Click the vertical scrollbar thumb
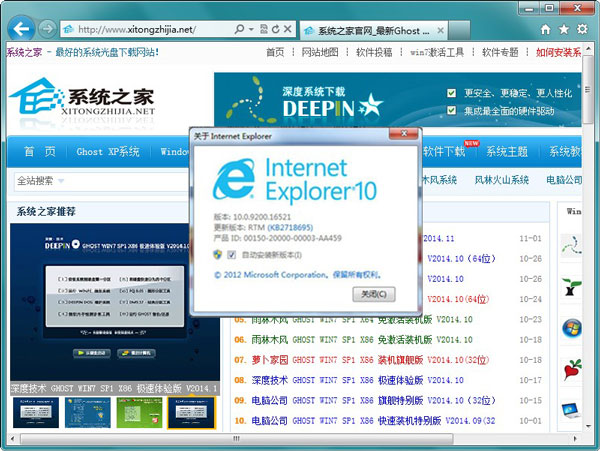Screen dimensions: 600x451 587,90
